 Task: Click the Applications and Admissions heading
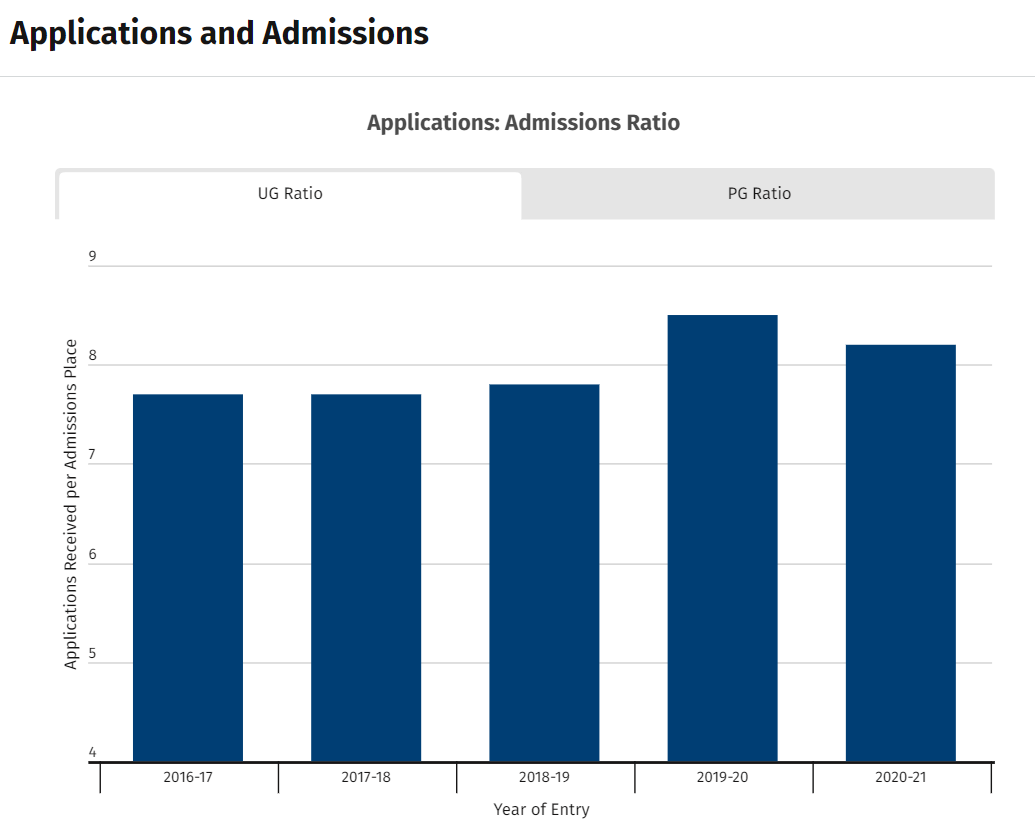(x=219, y=33)
